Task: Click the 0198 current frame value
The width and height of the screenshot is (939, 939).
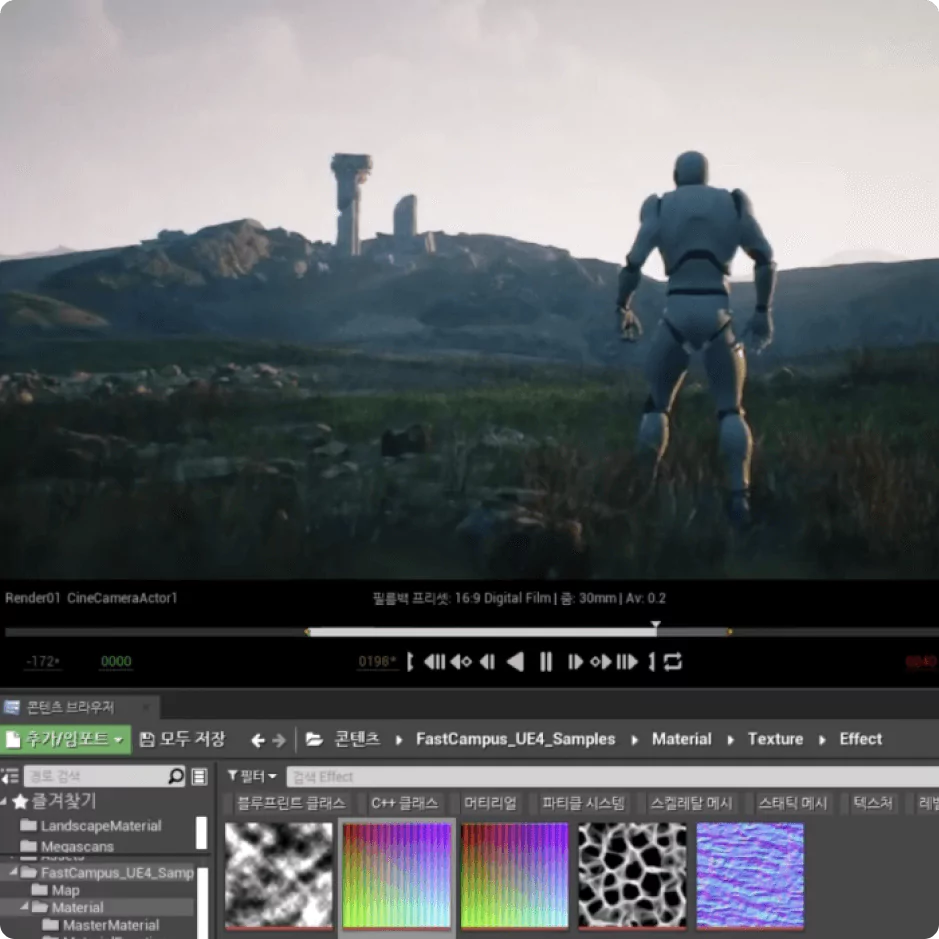Action: click(x=377, y=661)
